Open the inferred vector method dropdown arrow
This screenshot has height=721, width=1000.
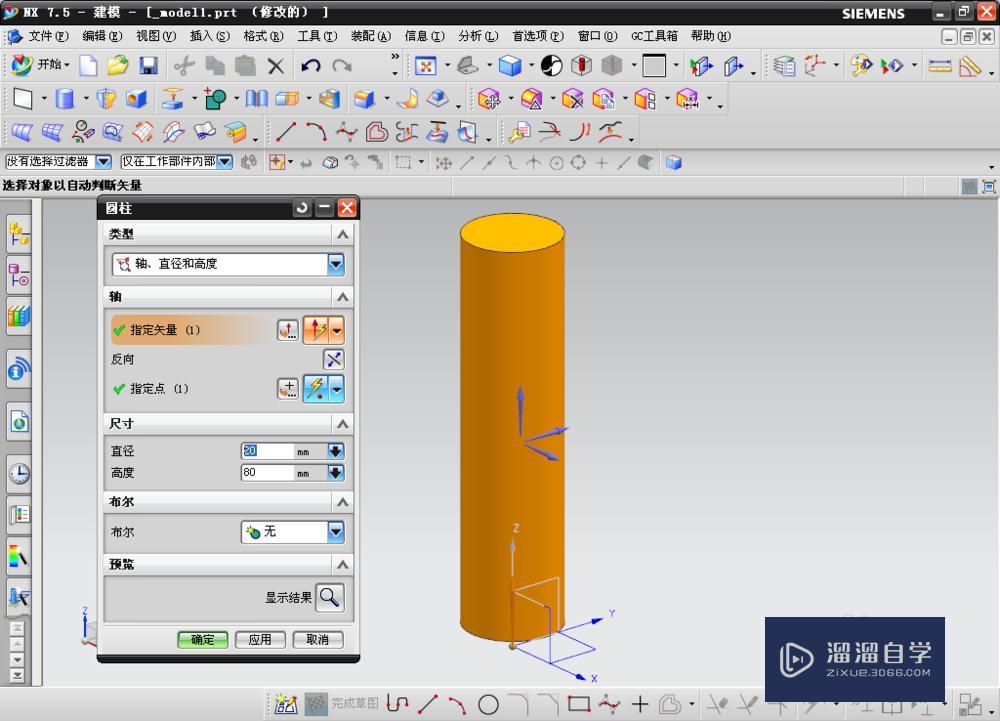coord(337,330)
